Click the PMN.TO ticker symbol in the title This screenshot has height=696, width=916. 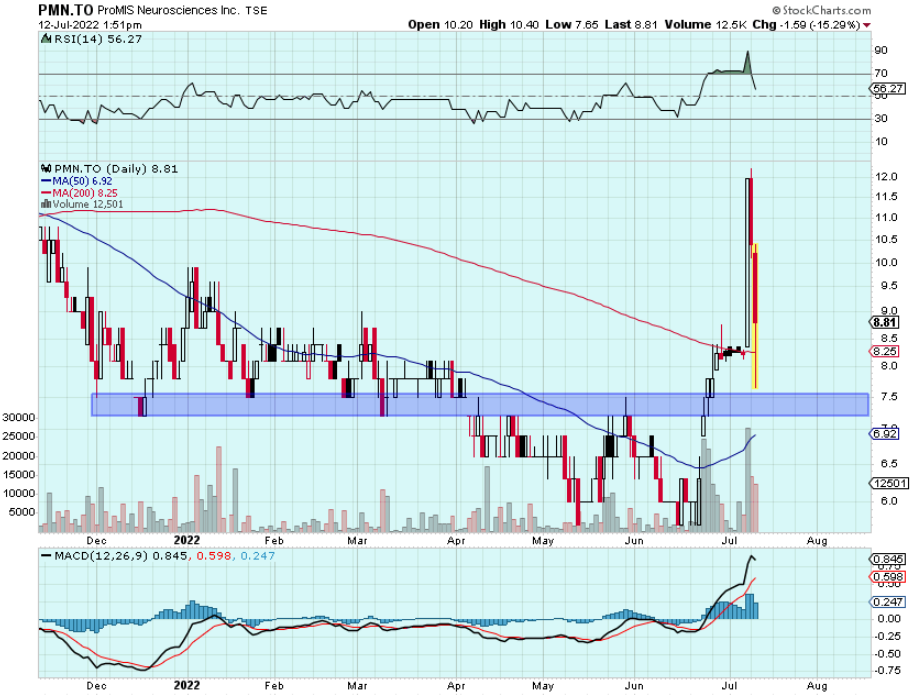(x=66, y=9)
